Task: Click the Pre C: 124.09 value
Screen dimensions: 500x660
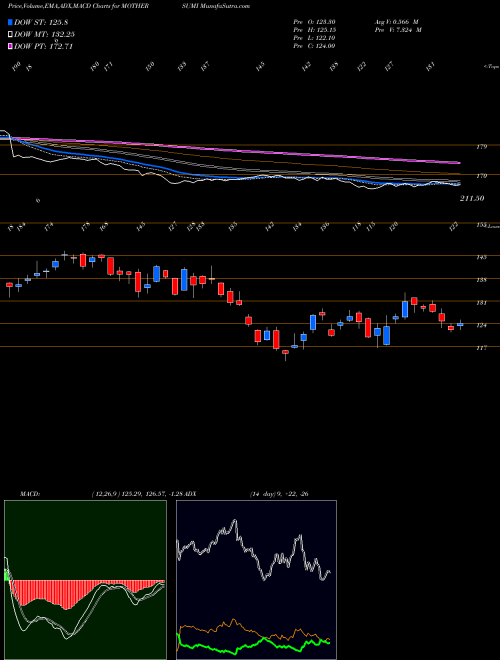Action: [314, 46]
